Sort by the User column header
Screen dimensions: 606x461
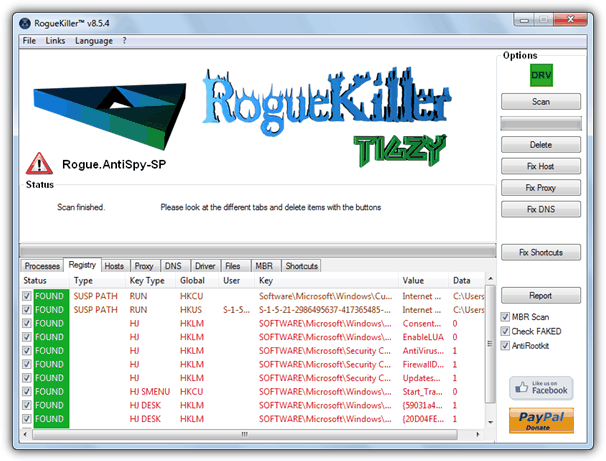point(237,281)
